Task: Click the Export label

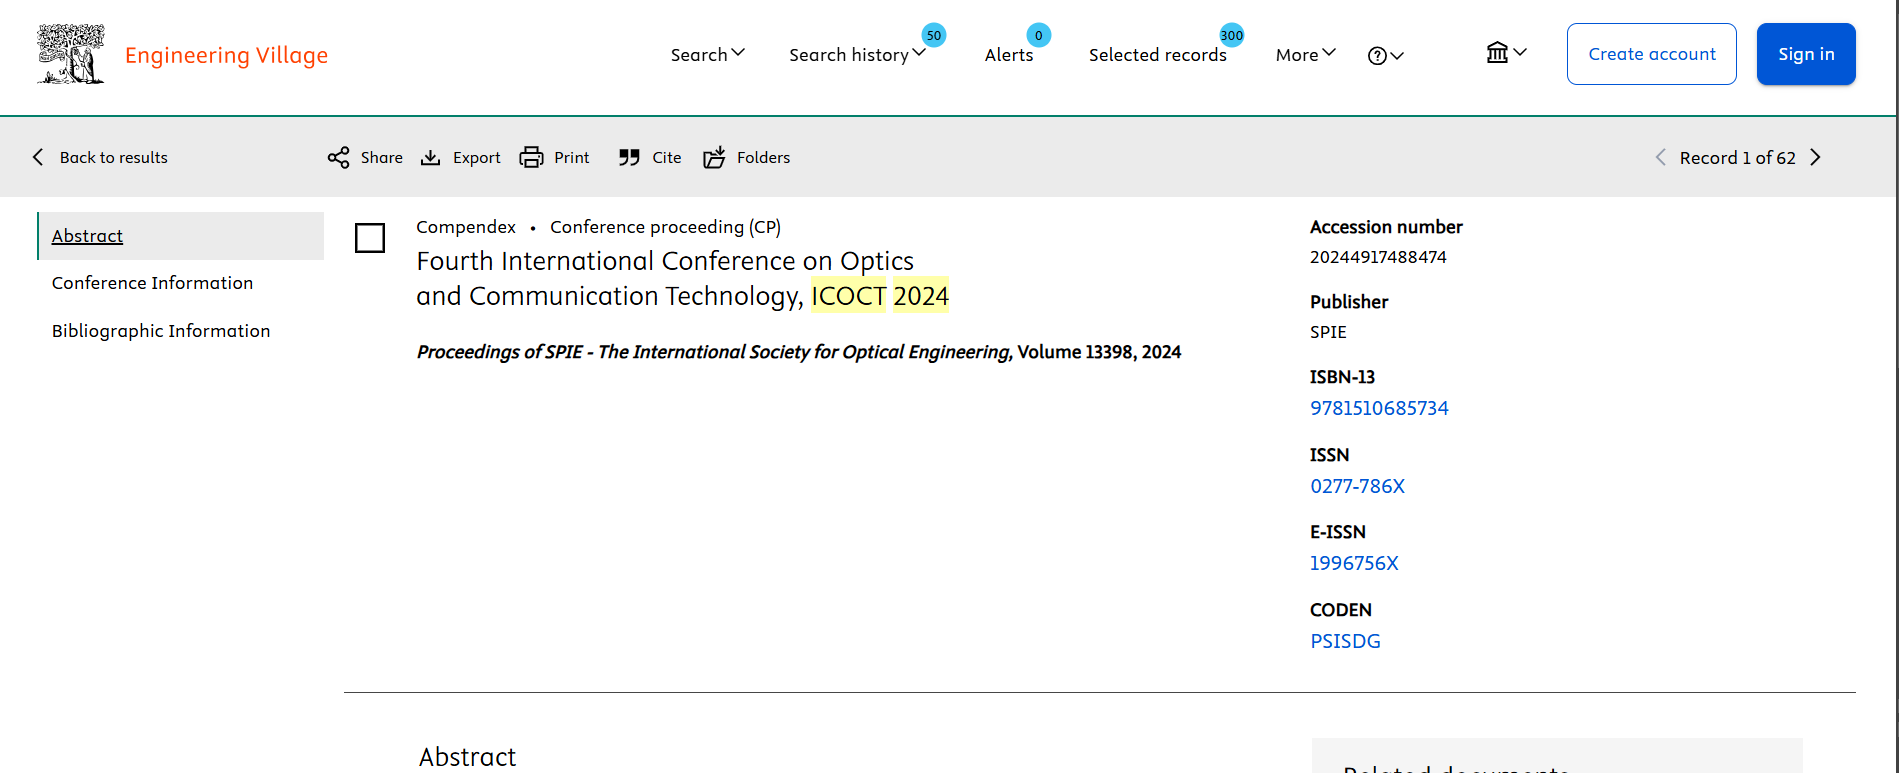Action: pyautogui.click(x=477, y=157)
